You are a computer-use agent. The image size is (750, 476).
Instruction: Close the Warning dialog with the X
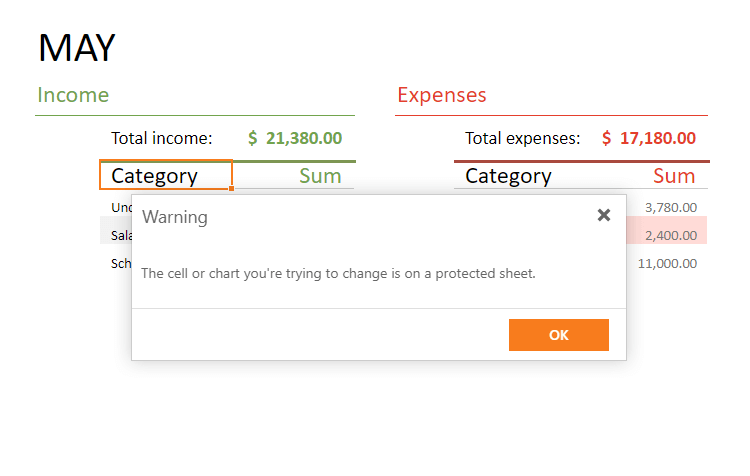603,215
